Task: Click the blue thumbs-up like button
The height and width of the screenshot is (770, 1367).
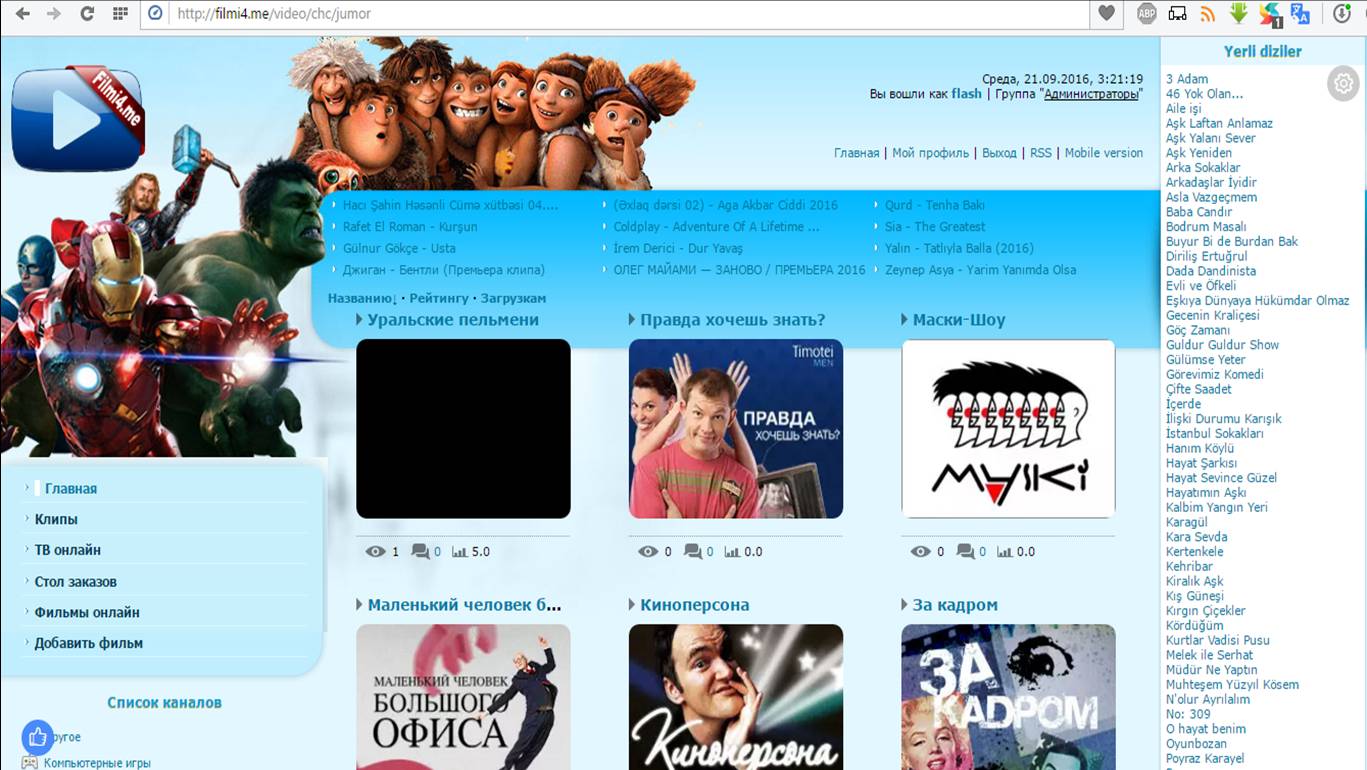Action: (x=38, y=738)
